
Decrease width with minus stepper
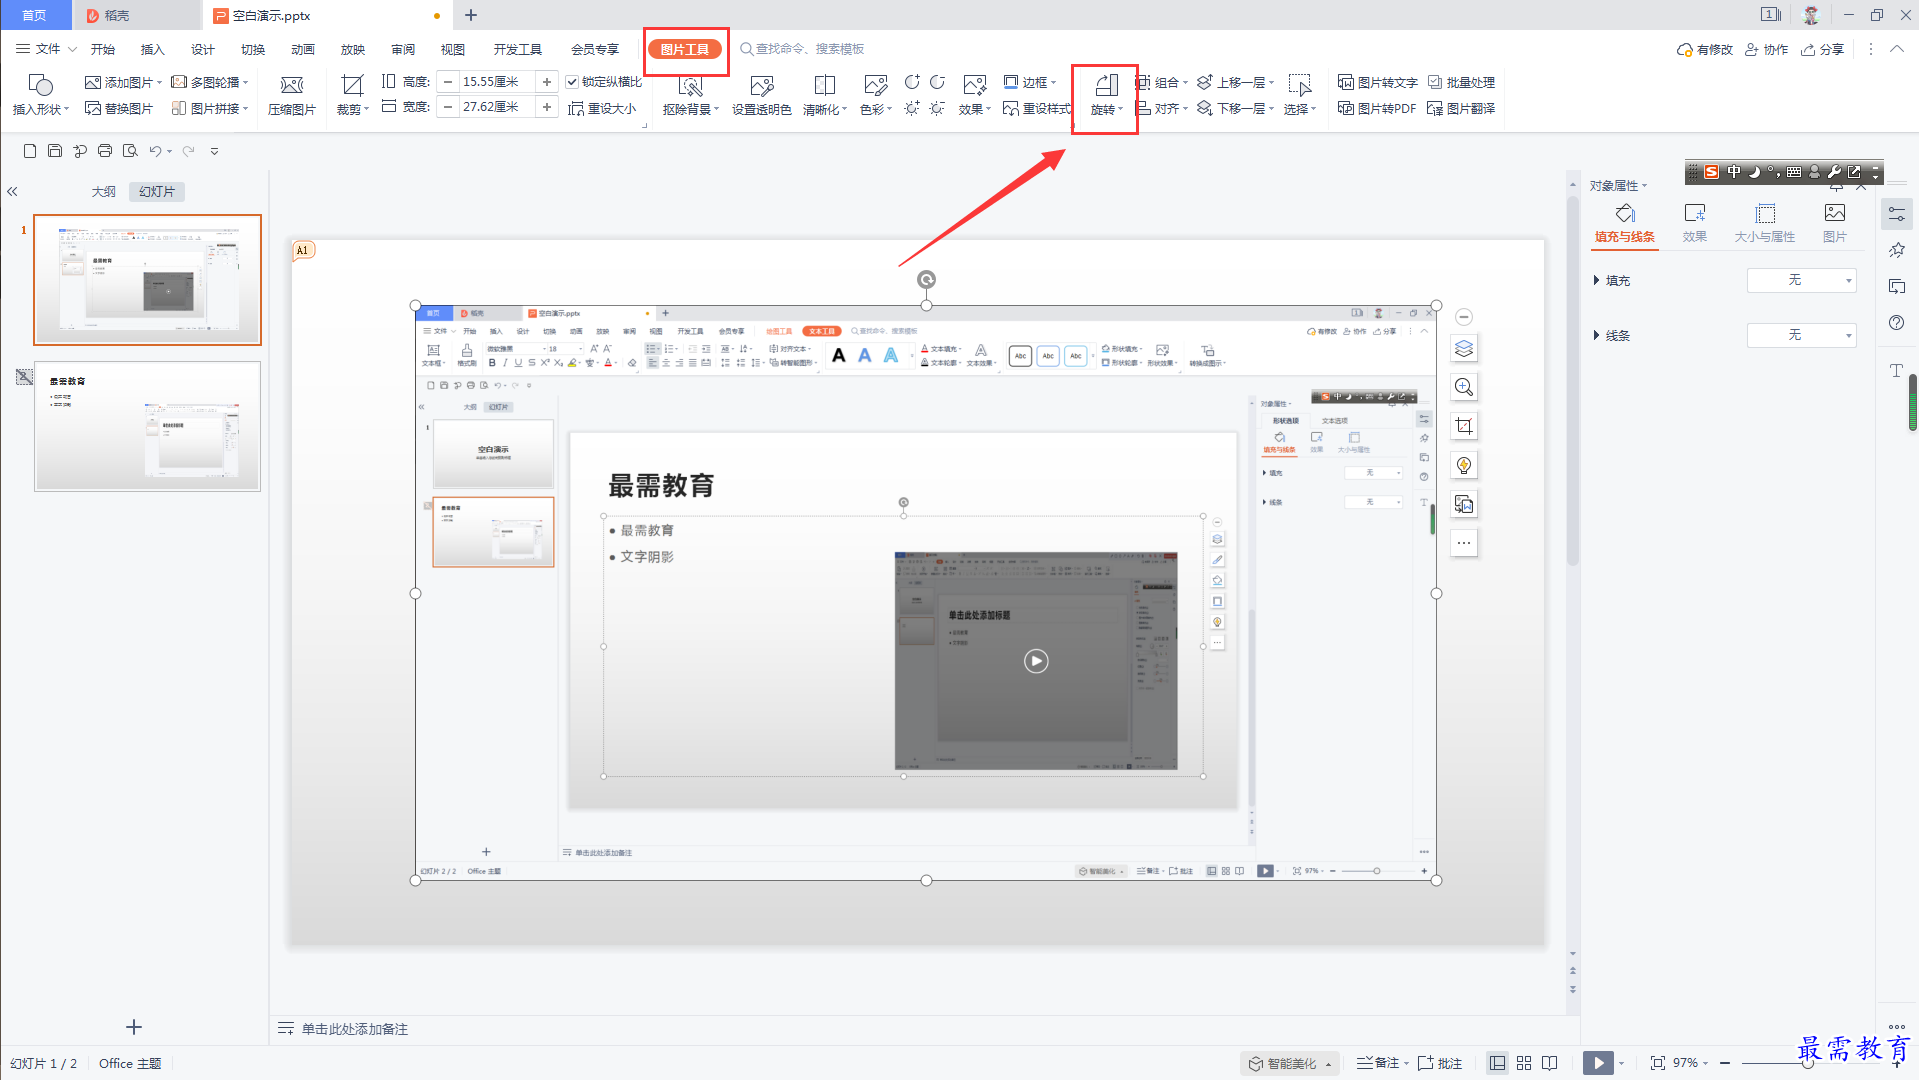[x=448, y=107]
